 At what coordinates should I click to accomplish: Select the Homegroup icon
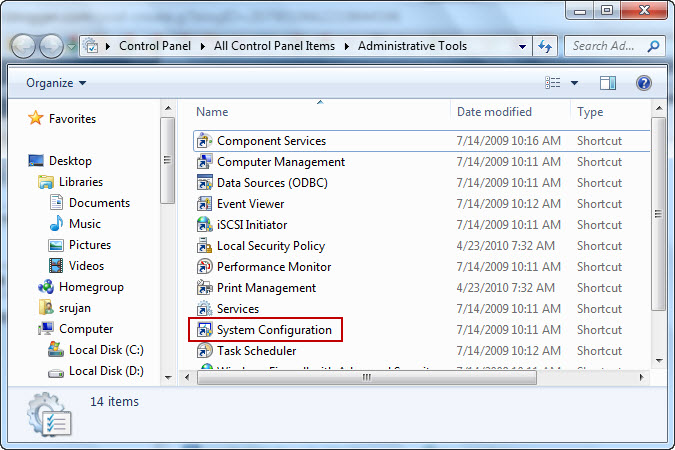46,287
